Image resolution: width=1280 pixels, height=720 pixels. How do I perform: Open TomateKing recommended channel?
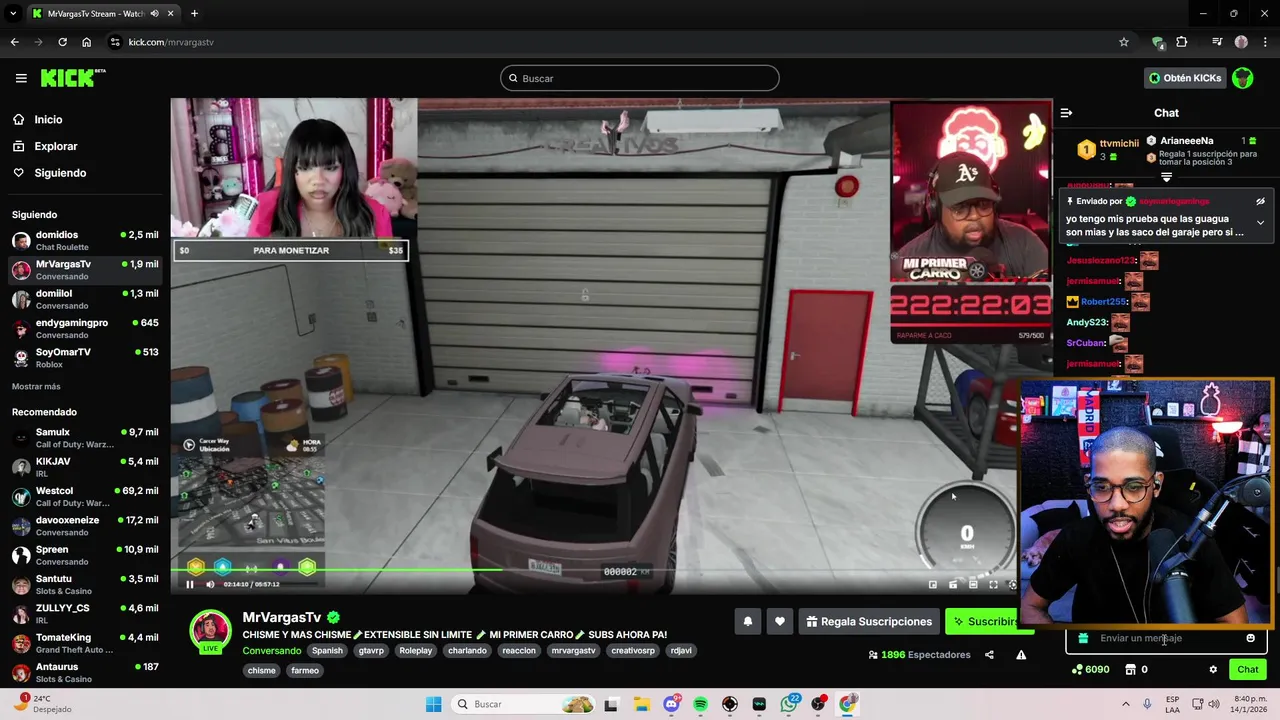pos(85,643)
